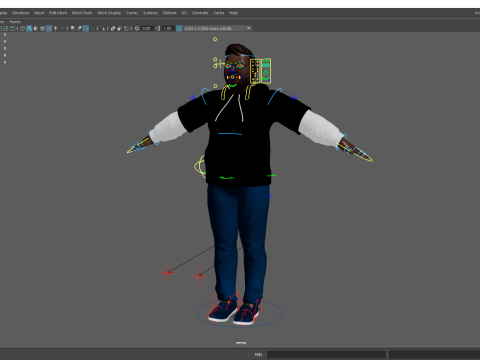Switch viewport to wireframe display

click(x=22, y=28)
